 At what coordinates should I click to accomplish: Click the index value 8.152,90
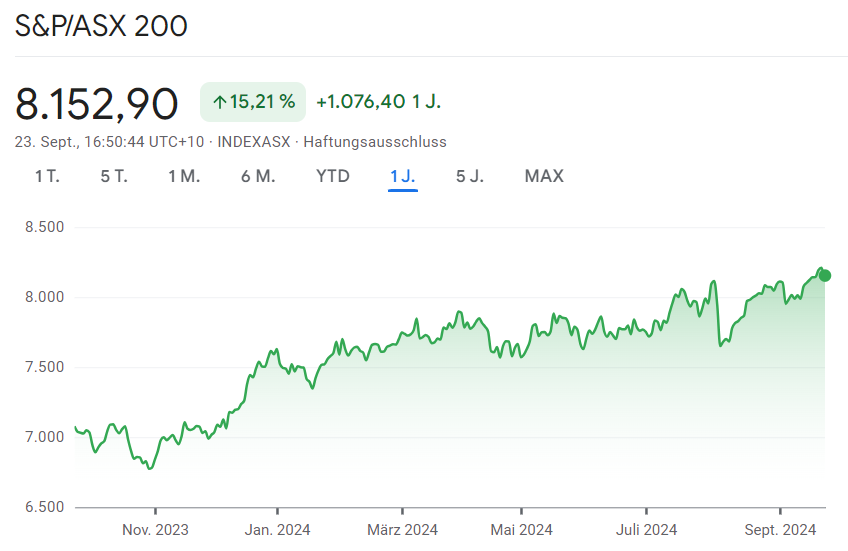[96, 103]
